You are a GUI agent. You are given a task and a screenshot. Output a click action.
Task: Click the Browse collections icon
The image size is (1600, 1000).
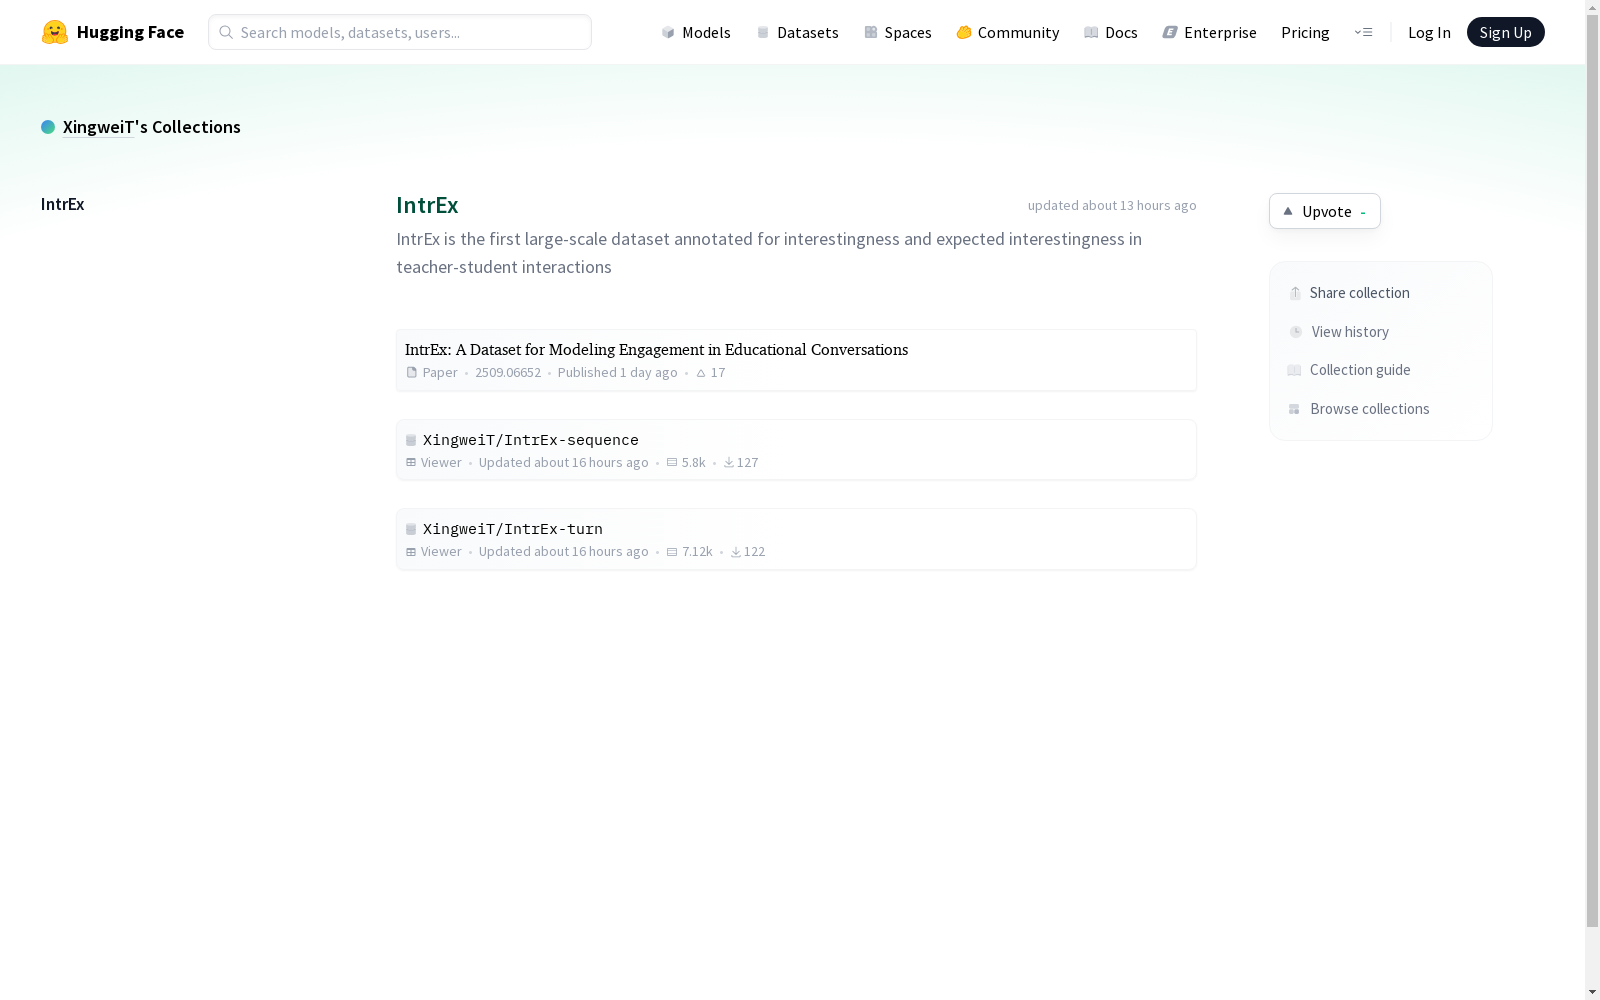[x=1294, y=409]
